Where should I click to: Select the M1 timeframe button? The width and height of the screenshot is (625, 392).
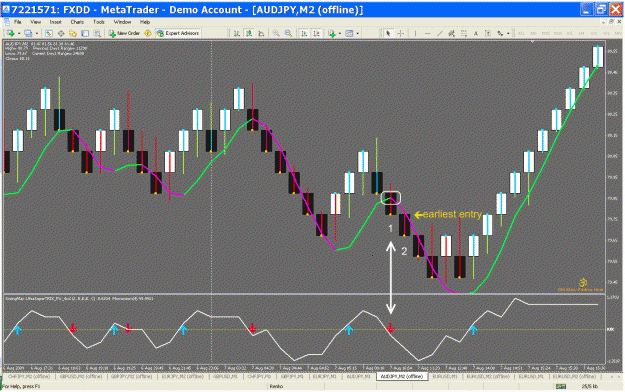click(521, 33)
